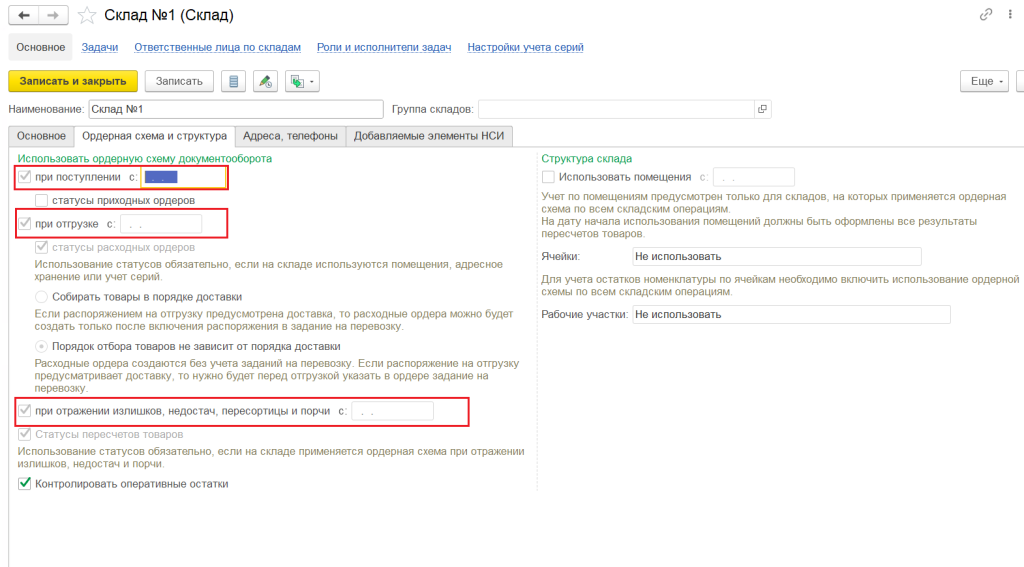The height and width of the screenshot is (567, 1024).
Task: Toggle статусы приходных ордеров checkbox
Action: (42, 200)
